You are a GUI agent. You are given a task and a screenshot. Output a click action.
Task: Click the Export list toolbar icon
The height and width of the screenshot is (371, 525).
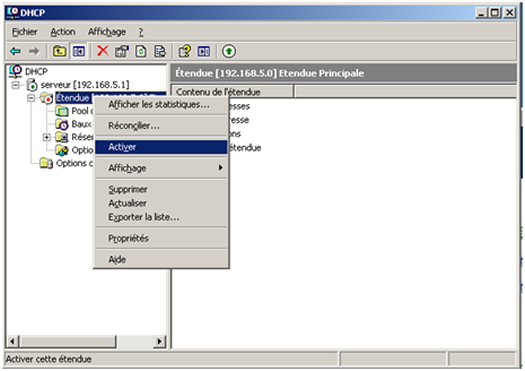(160, 51)
